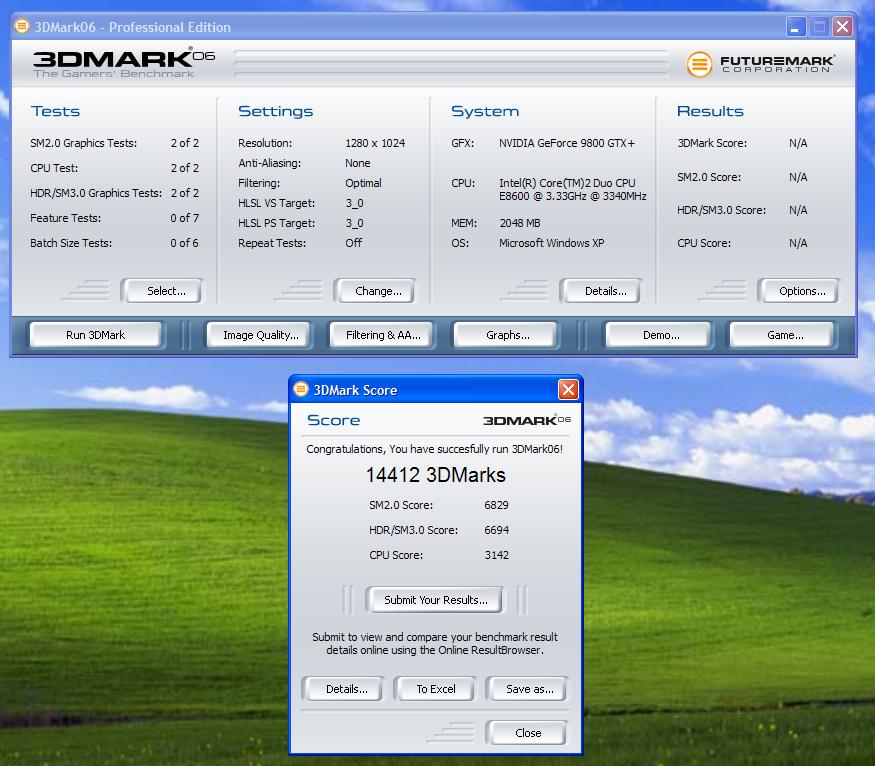Open Filtering & AA... tool
Screen dimensions: 875x766
[382, 335]
